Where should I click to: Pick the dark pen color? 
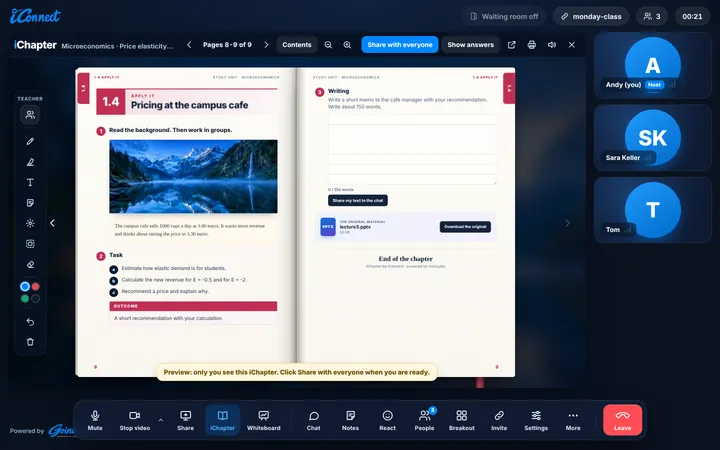35,298
